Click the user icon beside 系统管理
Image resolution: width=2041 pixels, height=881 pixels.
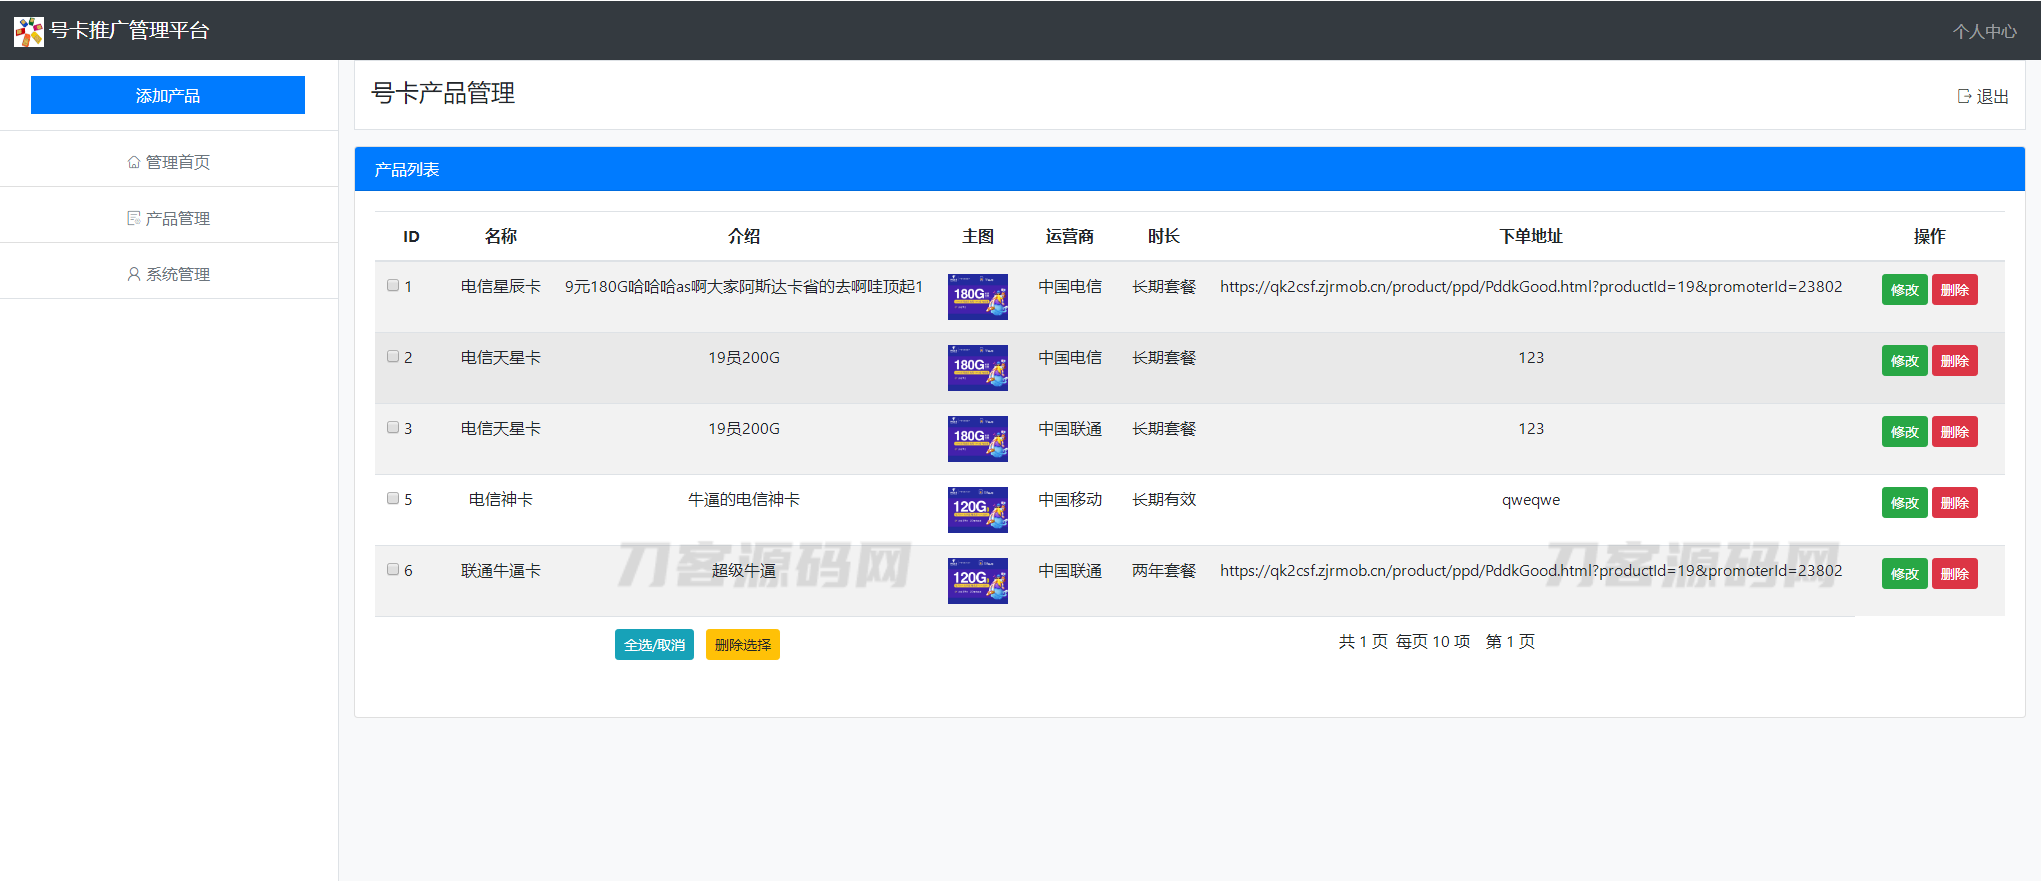pos(134,274)
